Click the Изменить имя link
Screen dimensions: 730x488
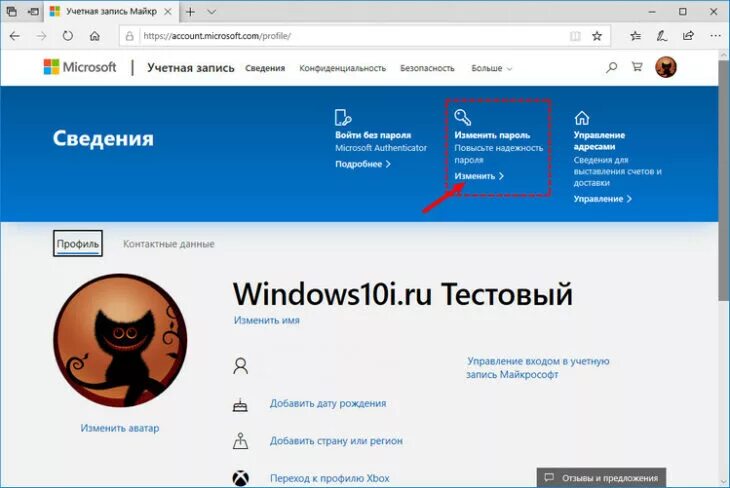(267, 320)
